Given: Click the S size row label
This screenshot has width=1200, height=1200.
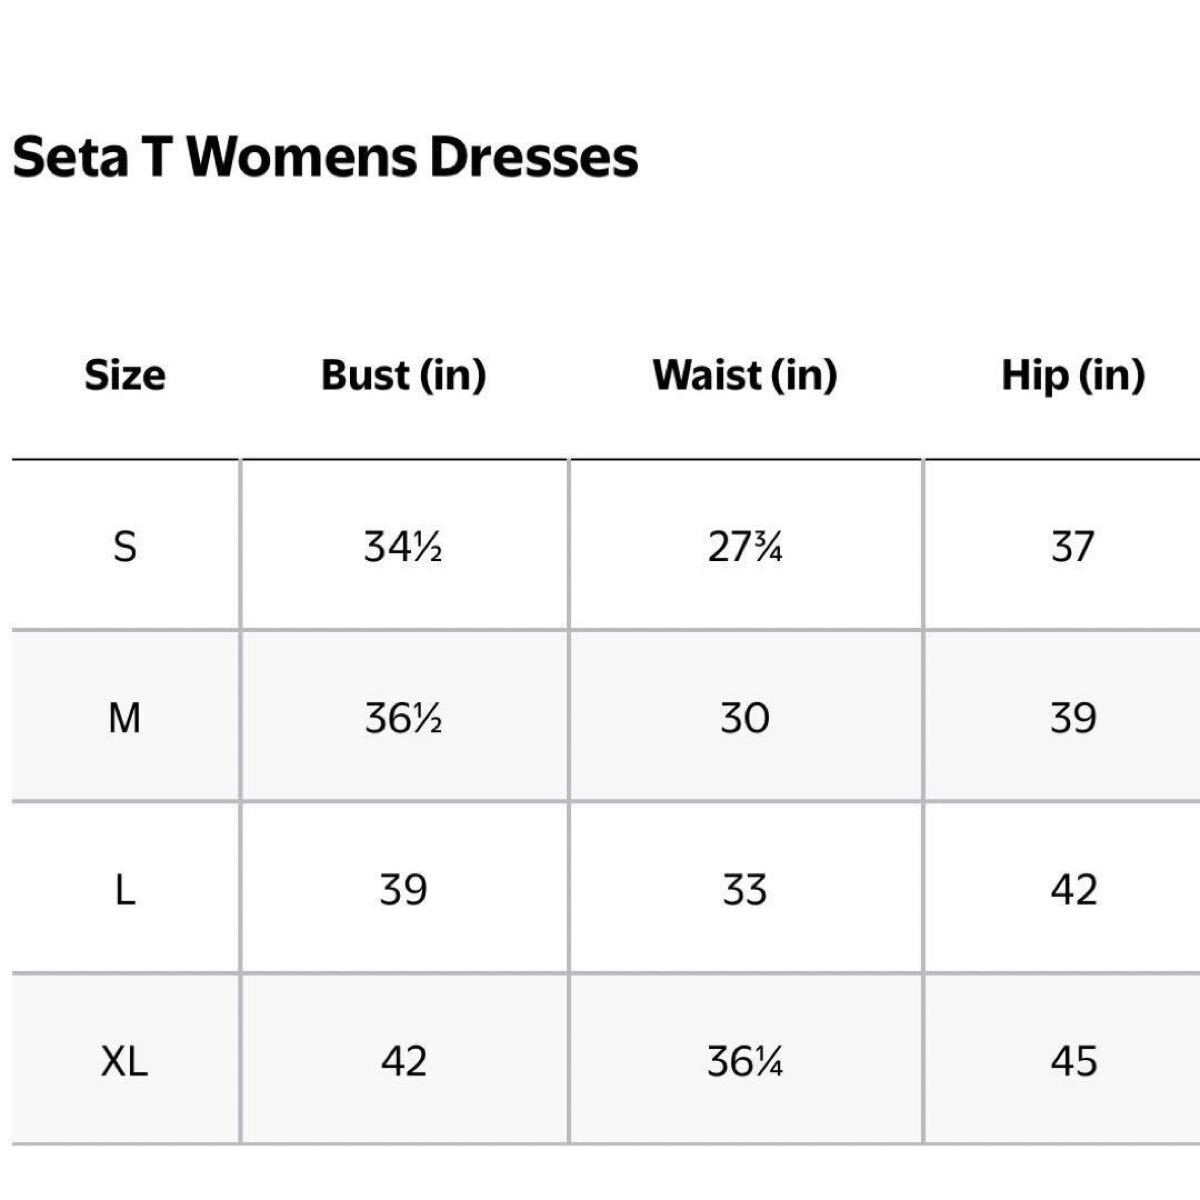Looking at the screenshot, I should [125, 547].
